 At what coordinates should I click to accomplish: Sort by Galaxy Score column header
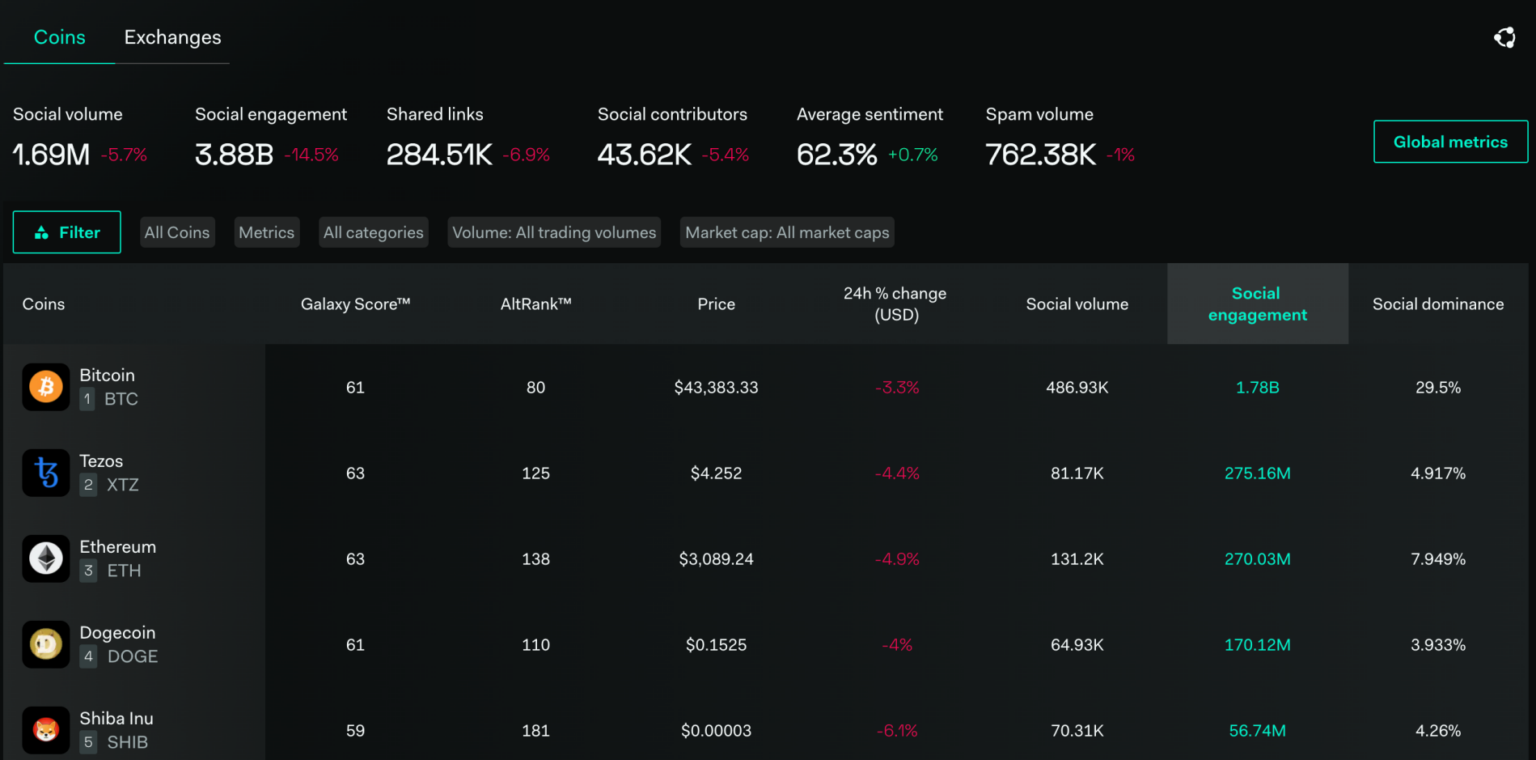(356, 304)
